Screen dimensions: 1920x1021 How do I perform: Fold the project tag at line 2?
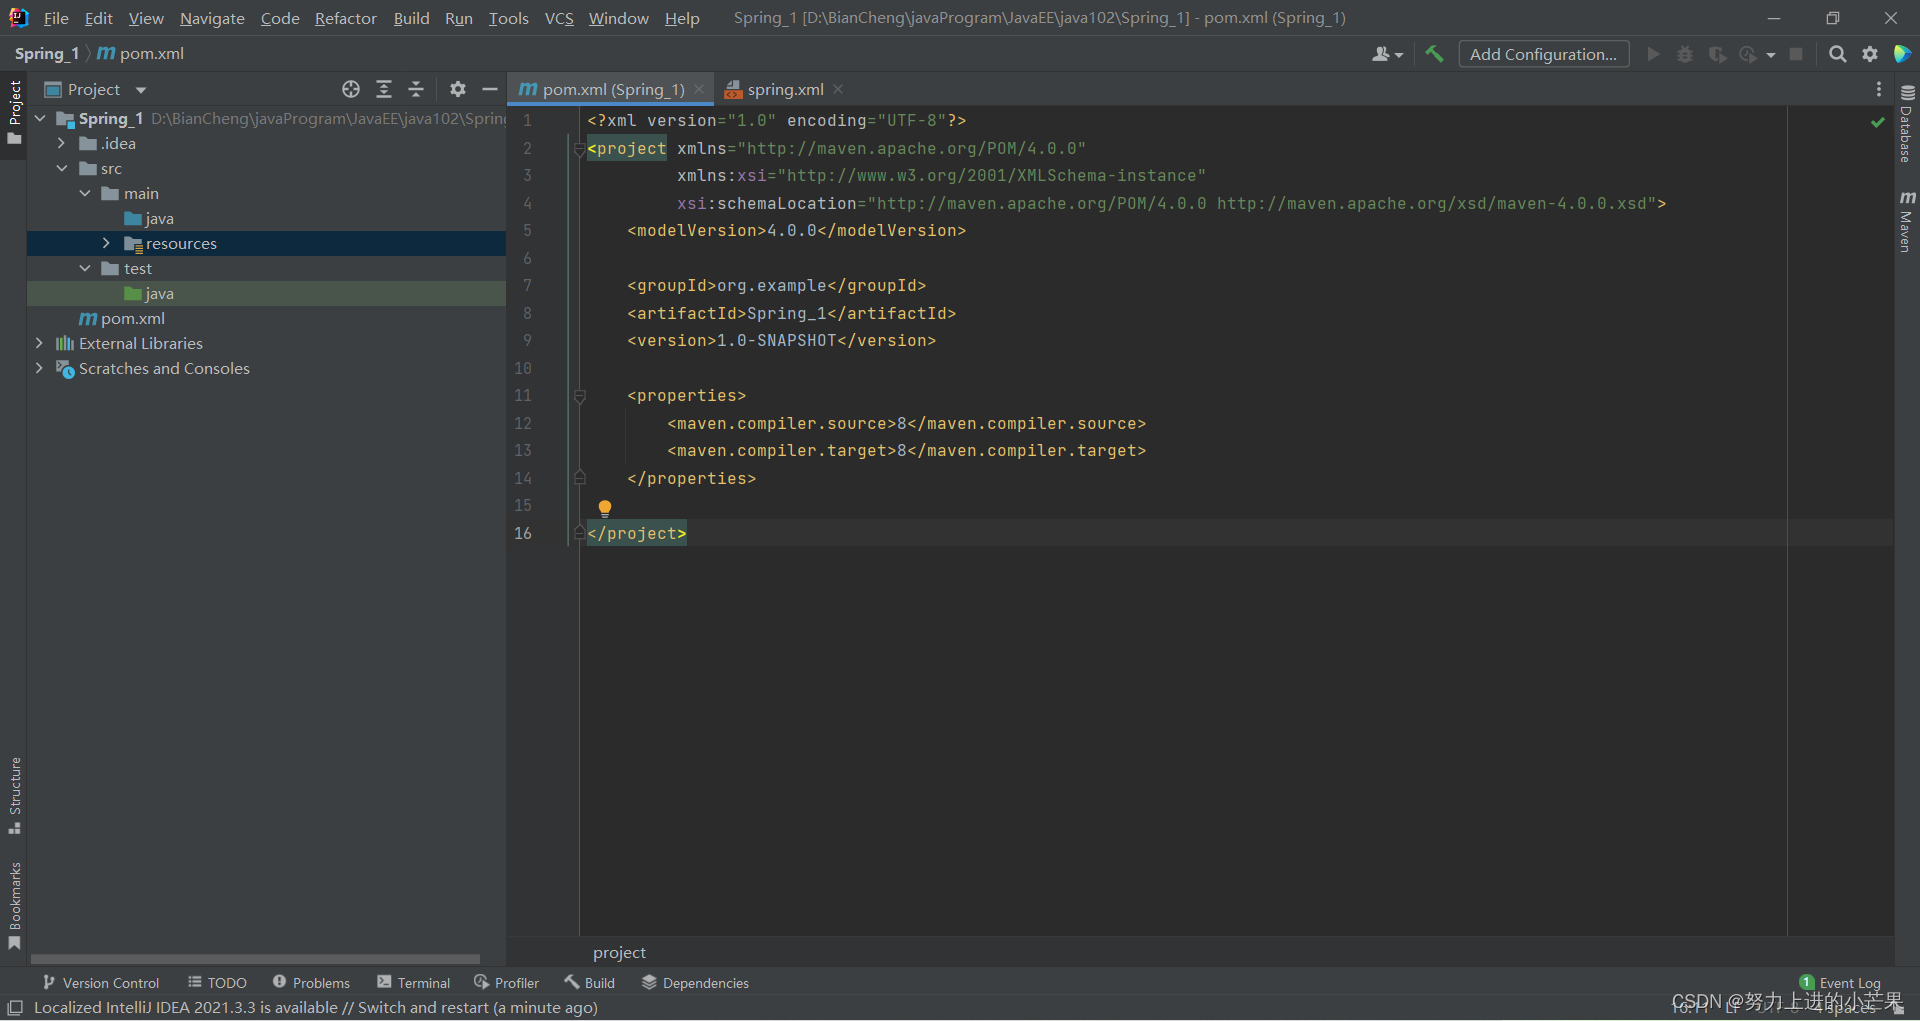click(580, 149)
